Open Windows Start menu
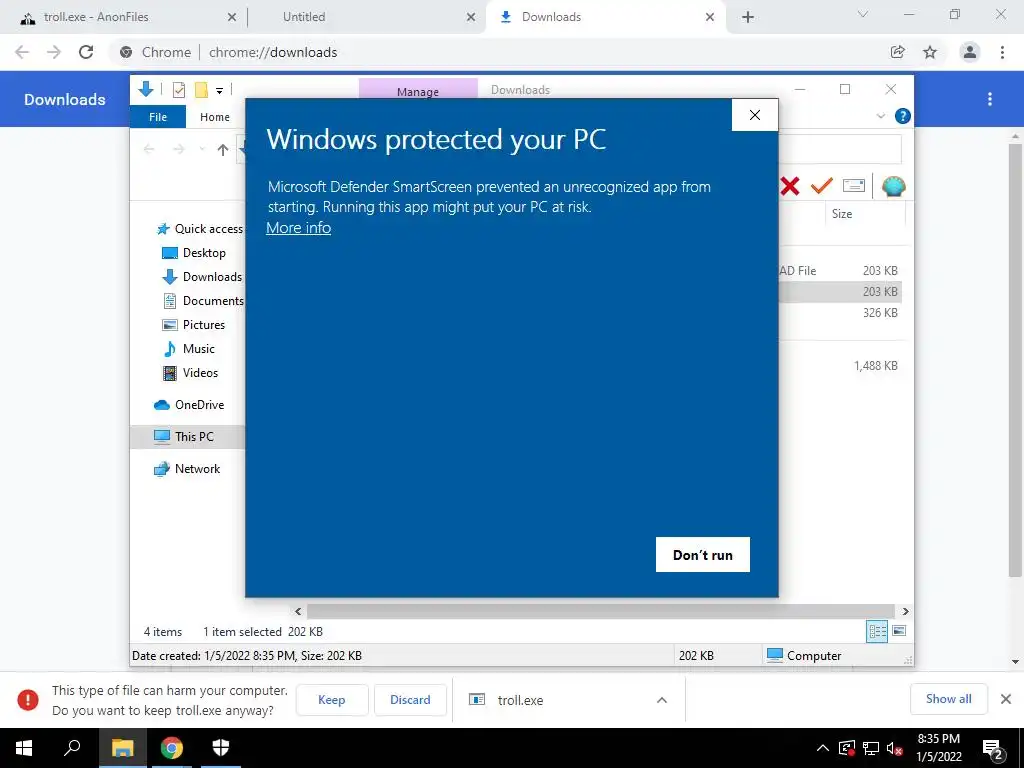 point(24,748)
